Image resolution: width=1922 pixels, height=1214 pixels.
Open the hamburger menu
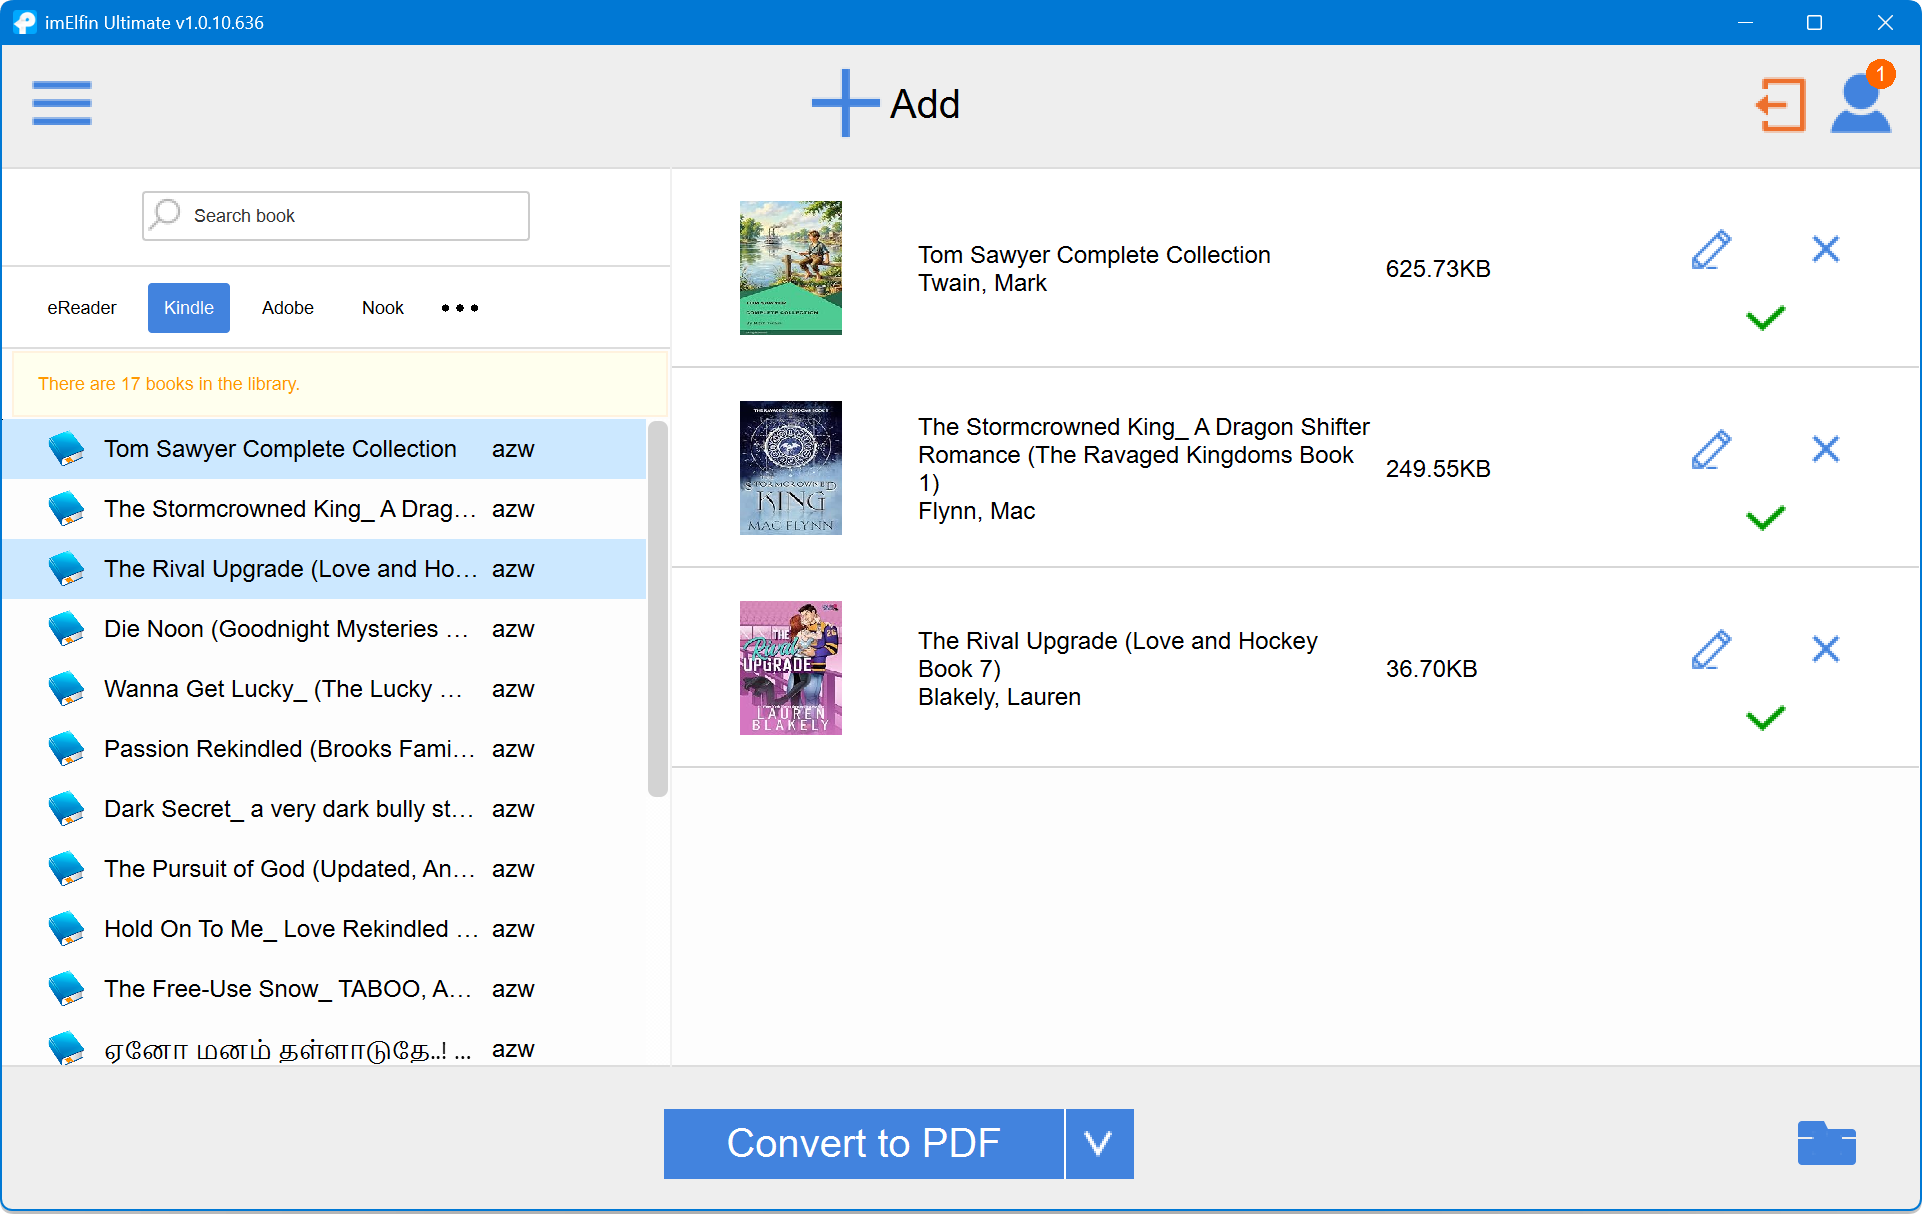62,103
